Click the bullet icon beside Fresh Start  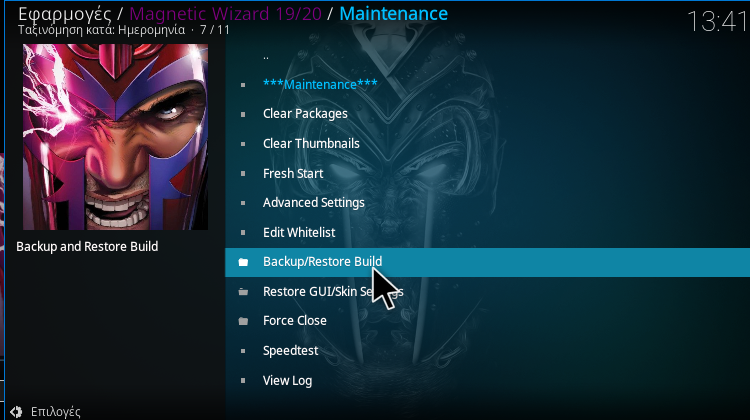coord(243,174)
